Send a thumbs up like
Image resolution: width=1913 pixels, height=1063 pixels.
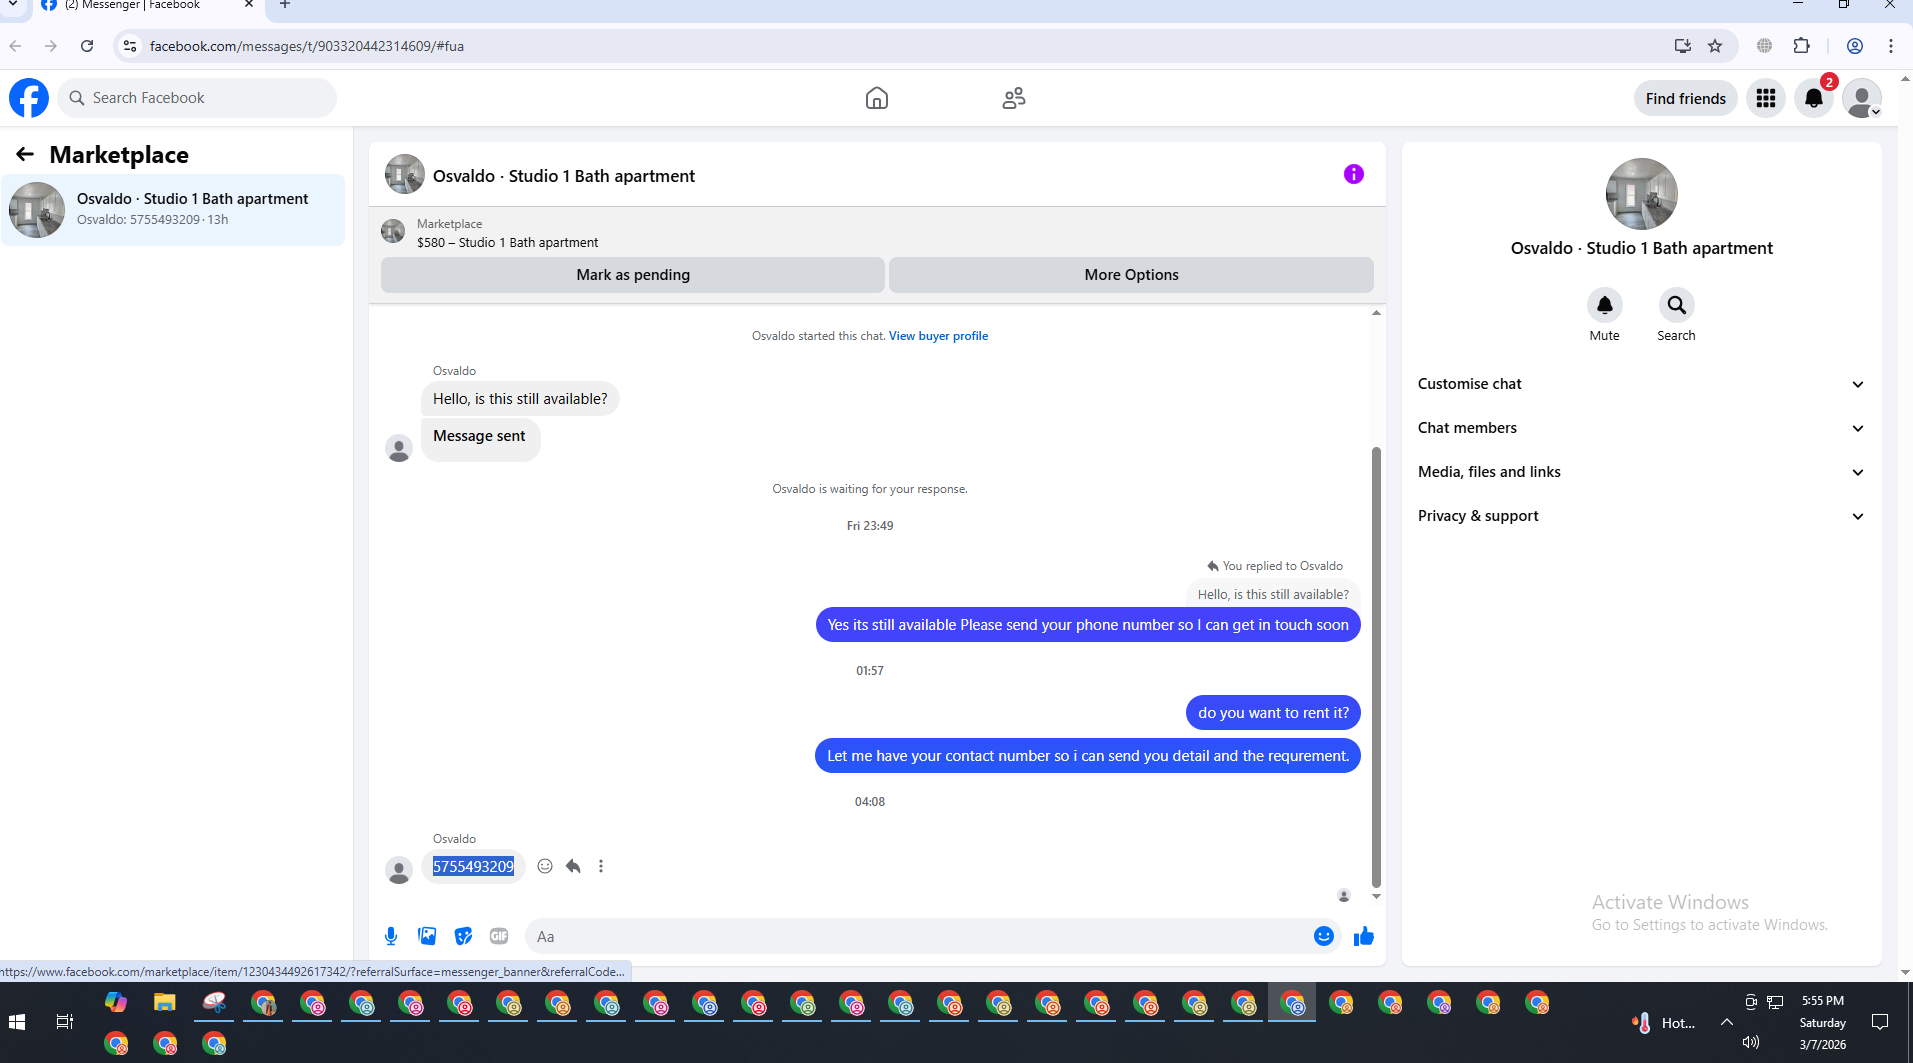tap(1363, 936)
